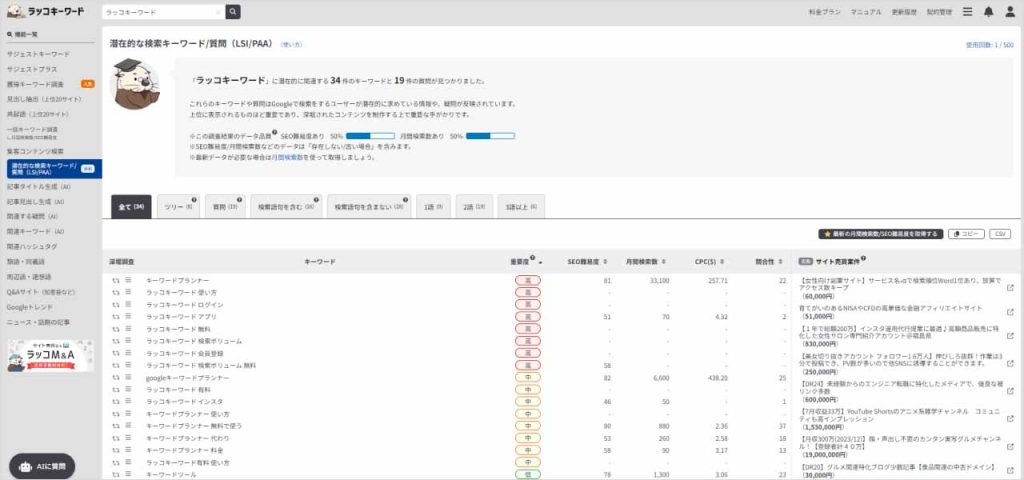Switch to the ツリー tab

point(178,206)
